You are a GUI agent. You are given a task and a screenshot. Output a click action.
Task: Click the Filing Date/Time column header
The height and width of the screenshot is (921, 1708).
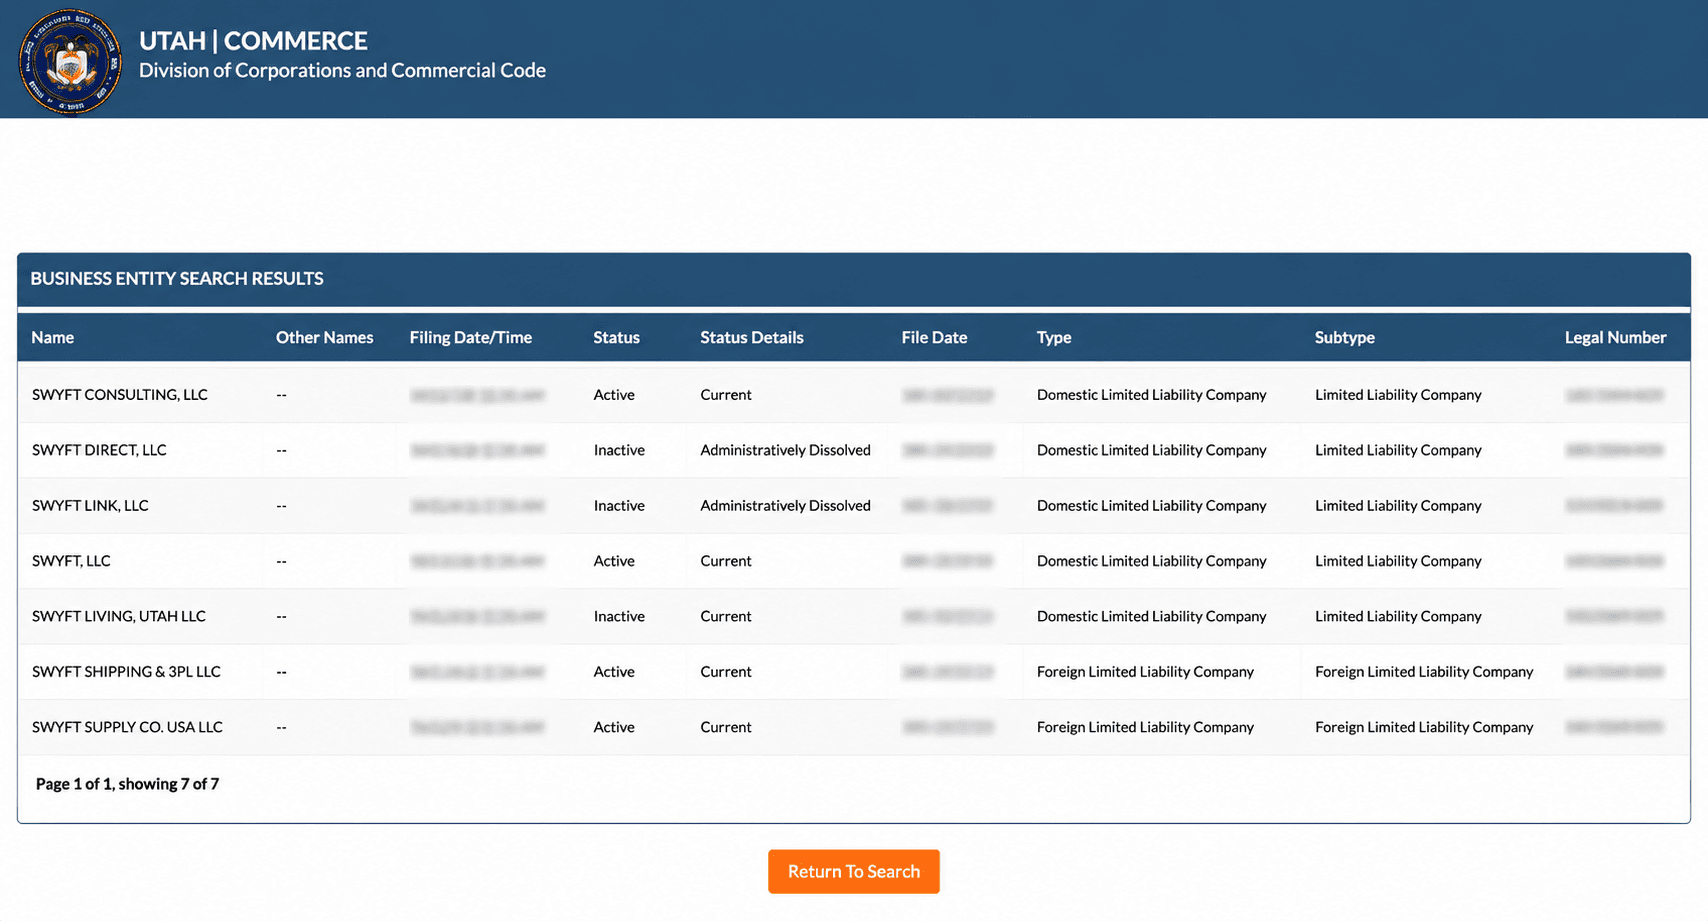[x=470, y=338]
